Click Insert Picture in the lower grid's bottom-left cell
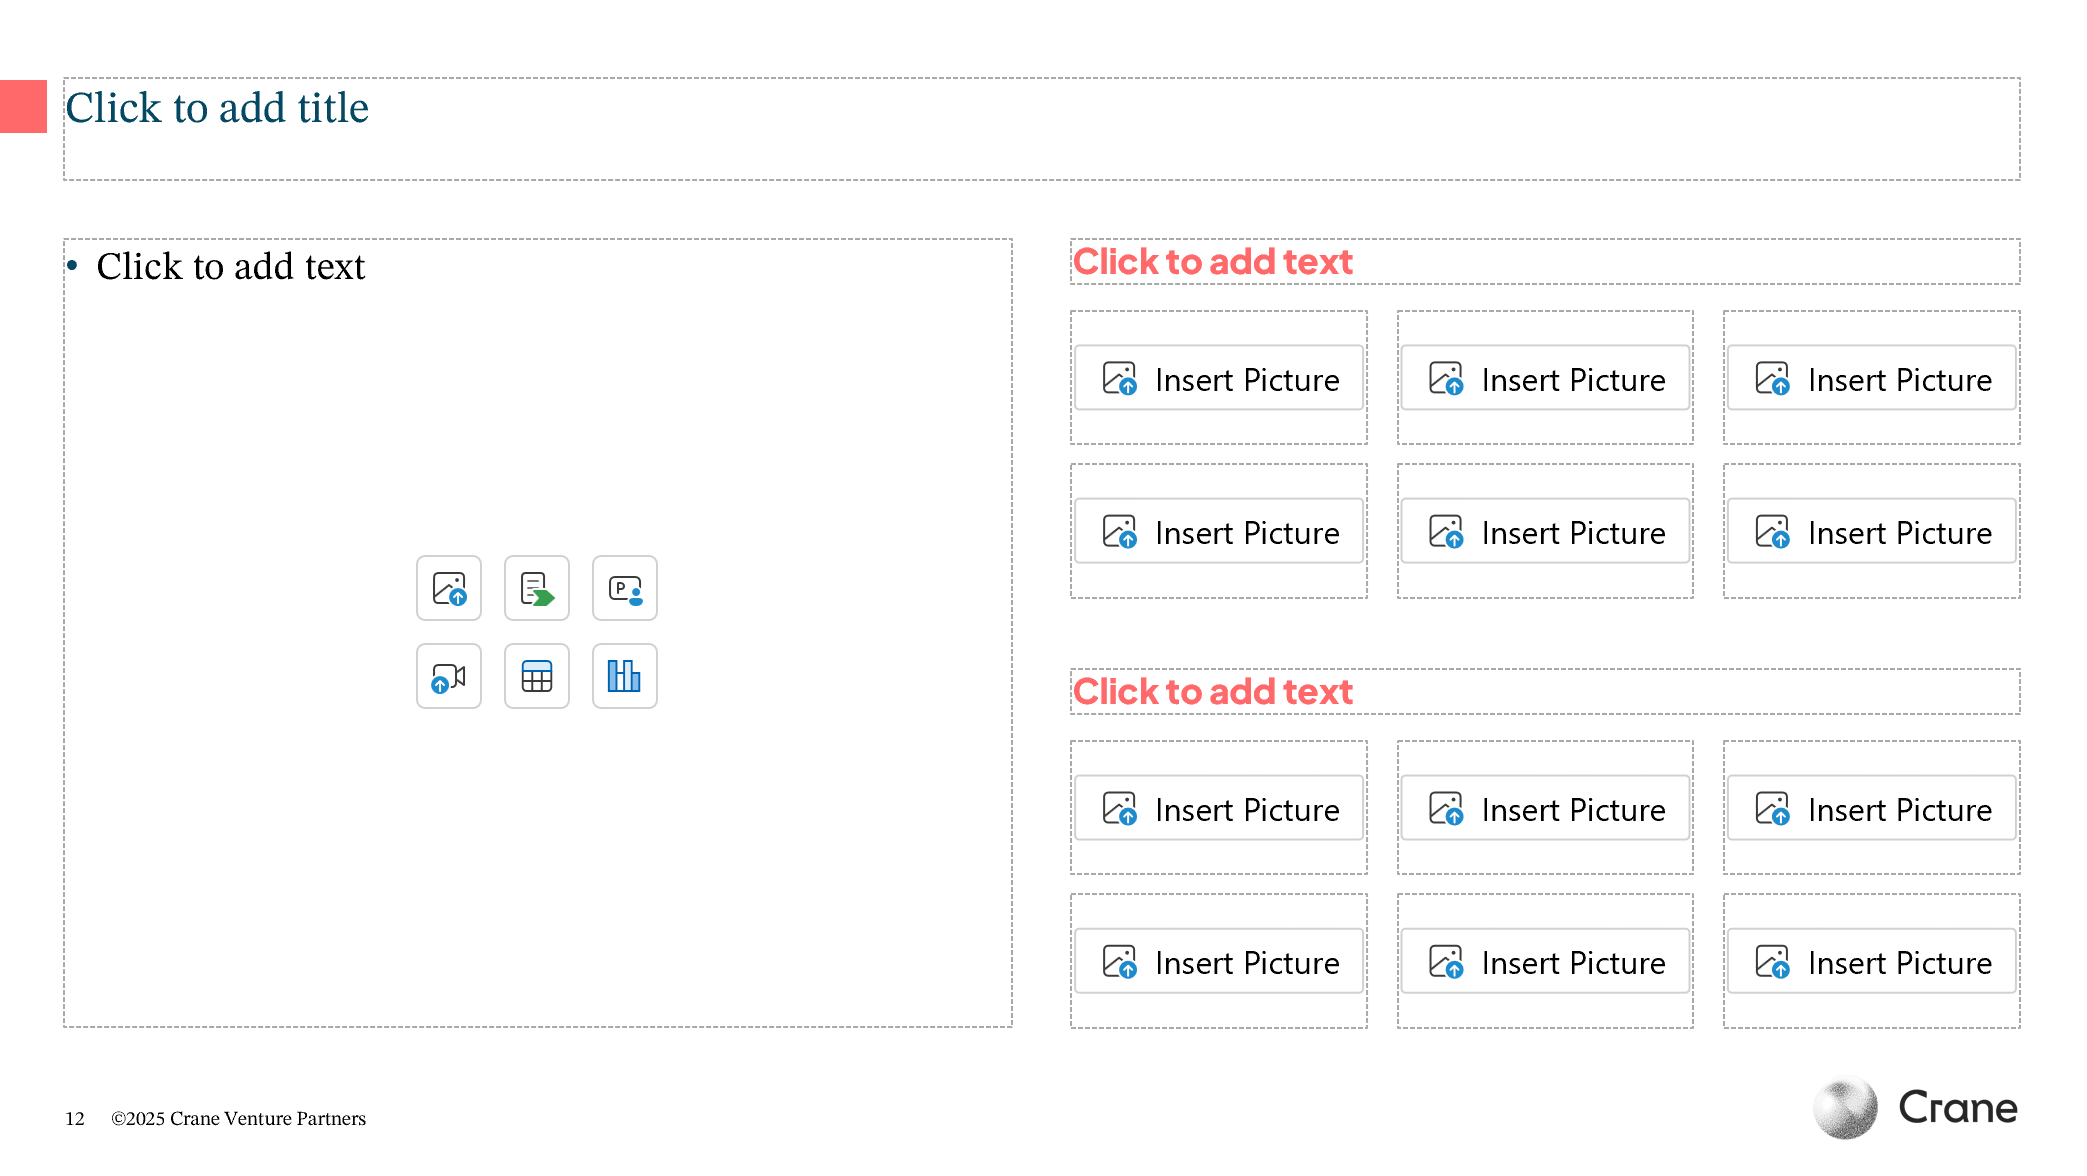The image size is (2087, 1176). tap(1219, 962)
